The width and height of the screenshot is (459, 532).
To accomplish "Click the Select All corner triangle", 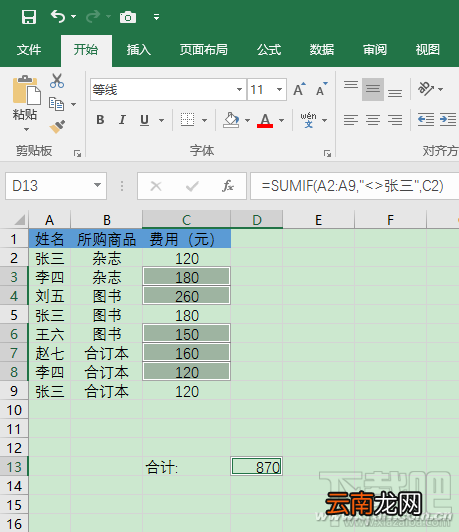I will [x=20, y=220].
